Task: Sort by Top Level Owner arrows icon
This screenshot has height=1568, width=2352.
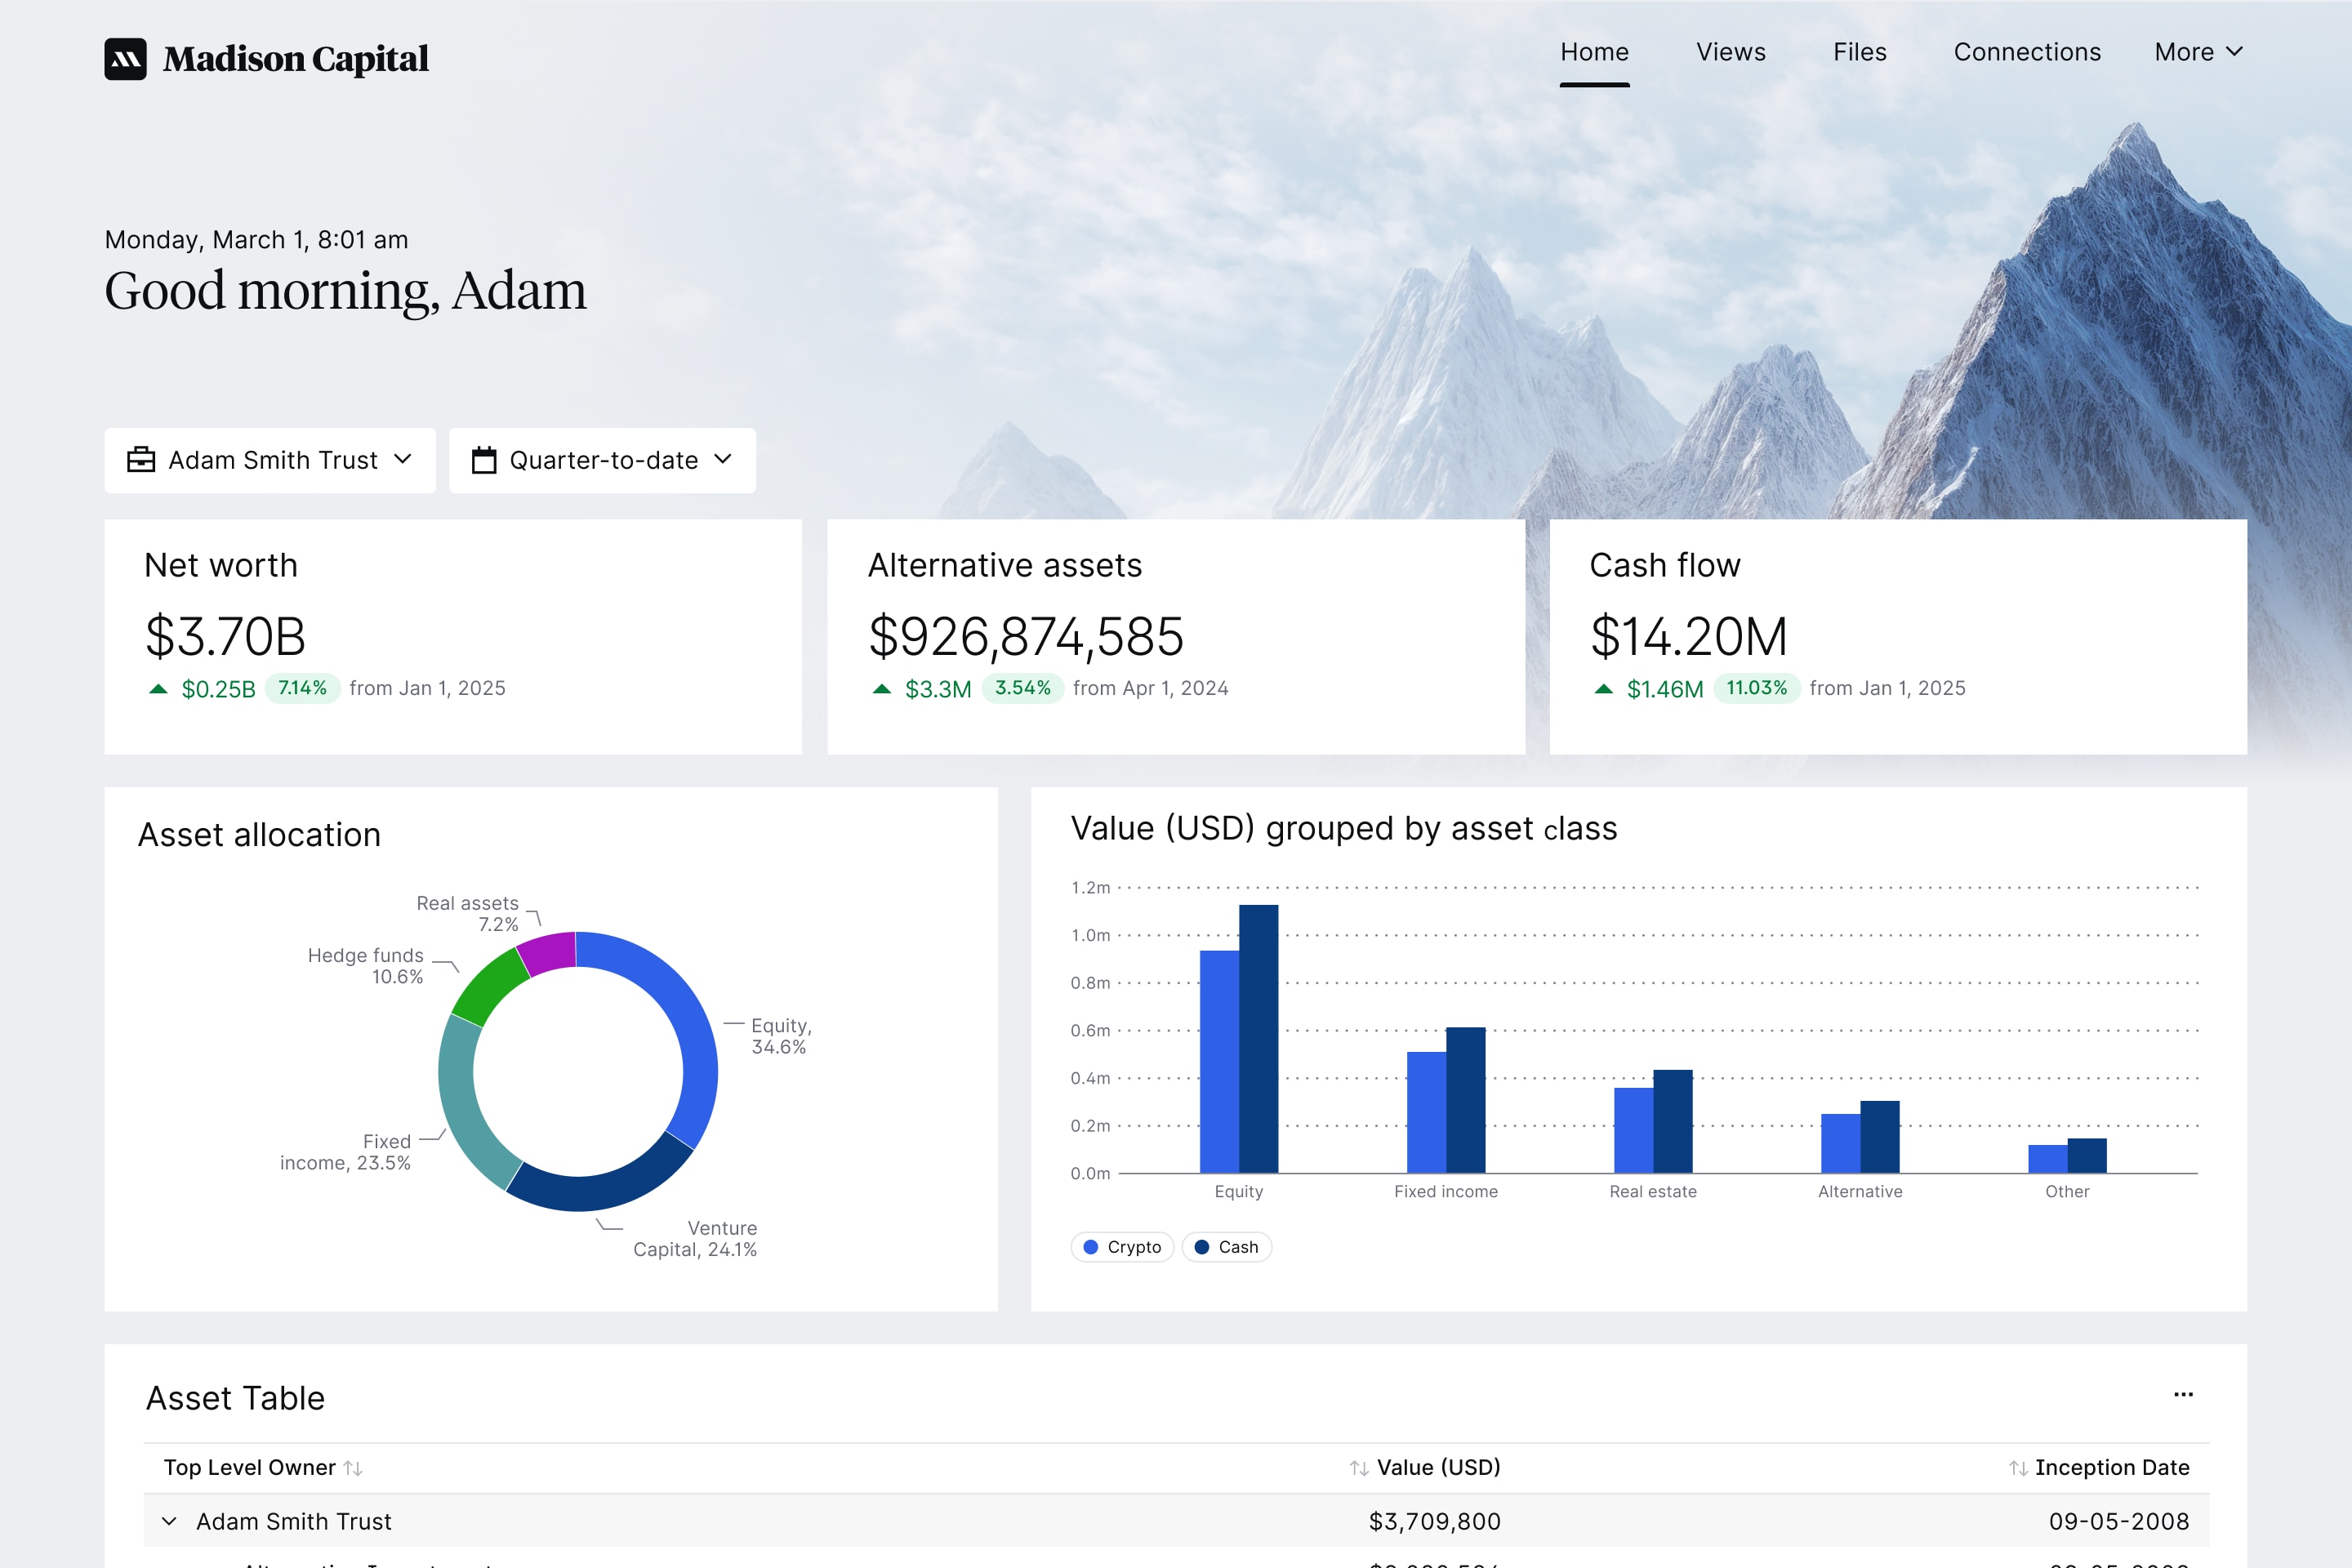Action: coord(353,1468)
